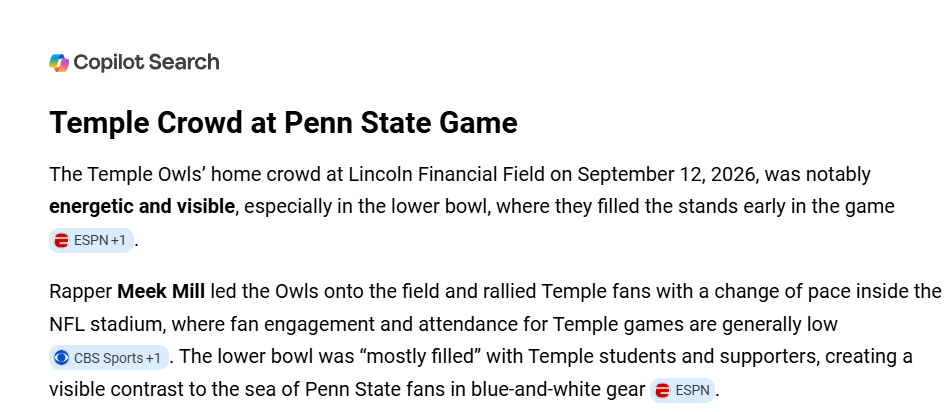Open the final ESPN citation after blue-and-white gear
This screenshot has width=947, height=412.
[682, 390]
